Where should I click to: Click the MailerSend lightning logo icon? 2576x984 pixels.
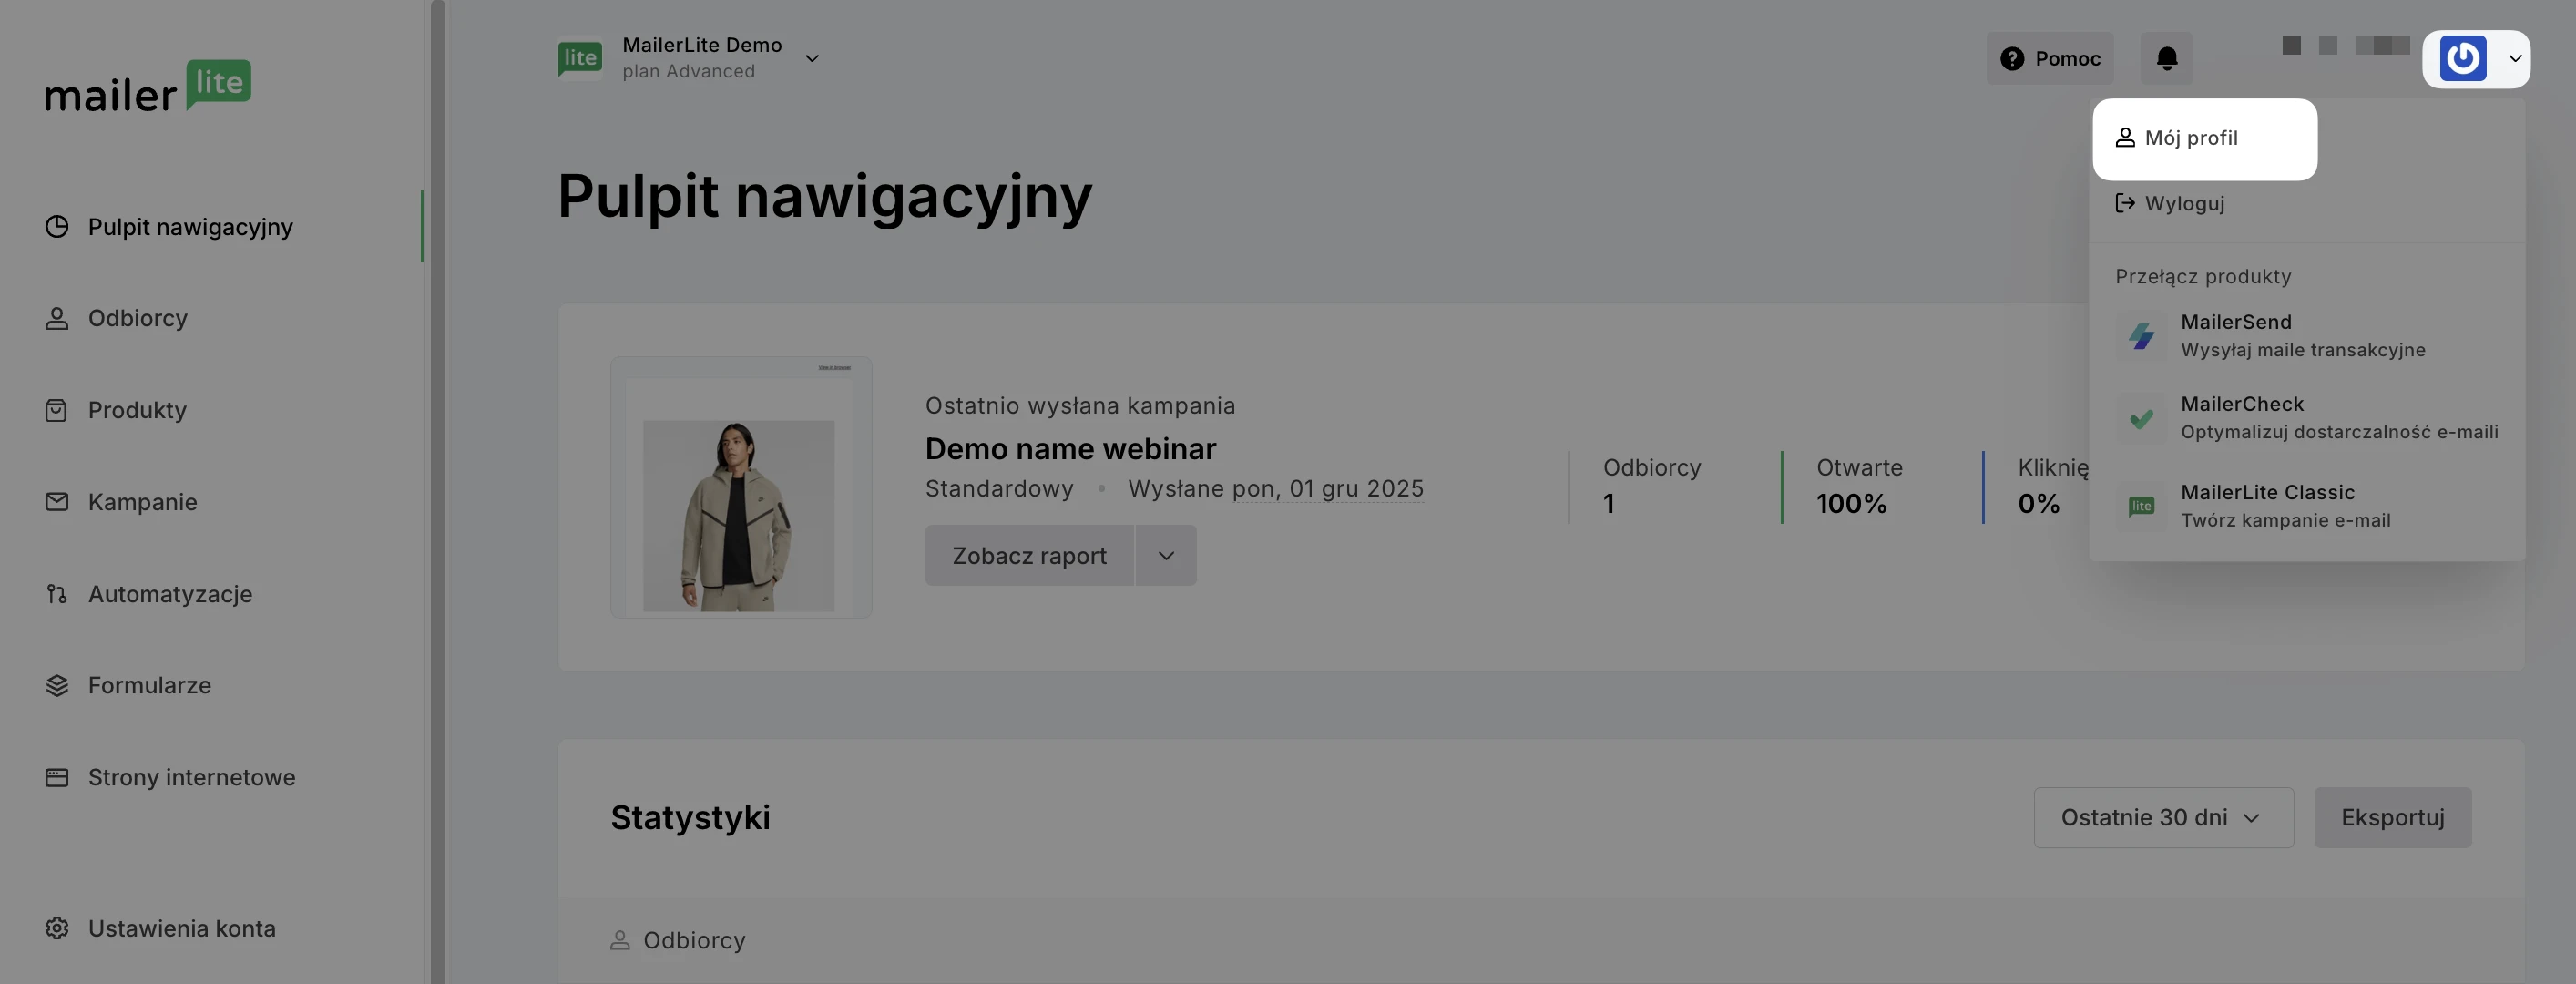pos(2141,336)
